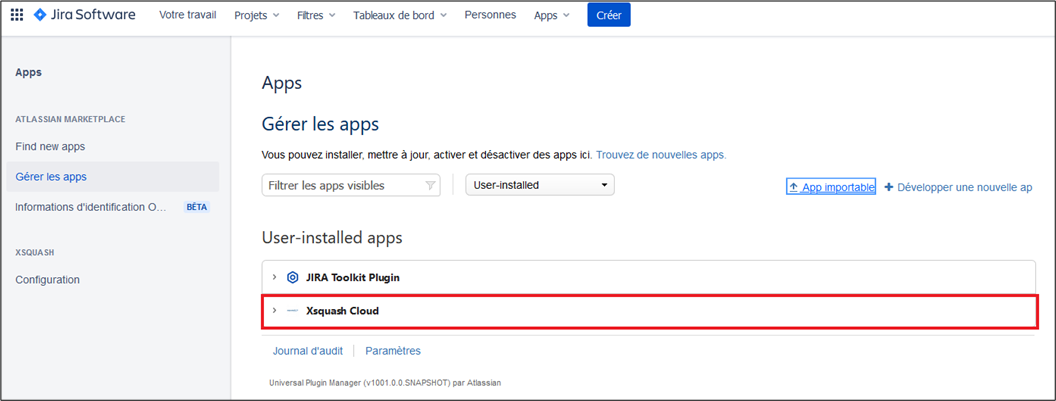Open Find new apps in sidebar
Image resolution: width=1056 pixels, height=401 pixels.
pyautogui.click(x=51, y=146)
